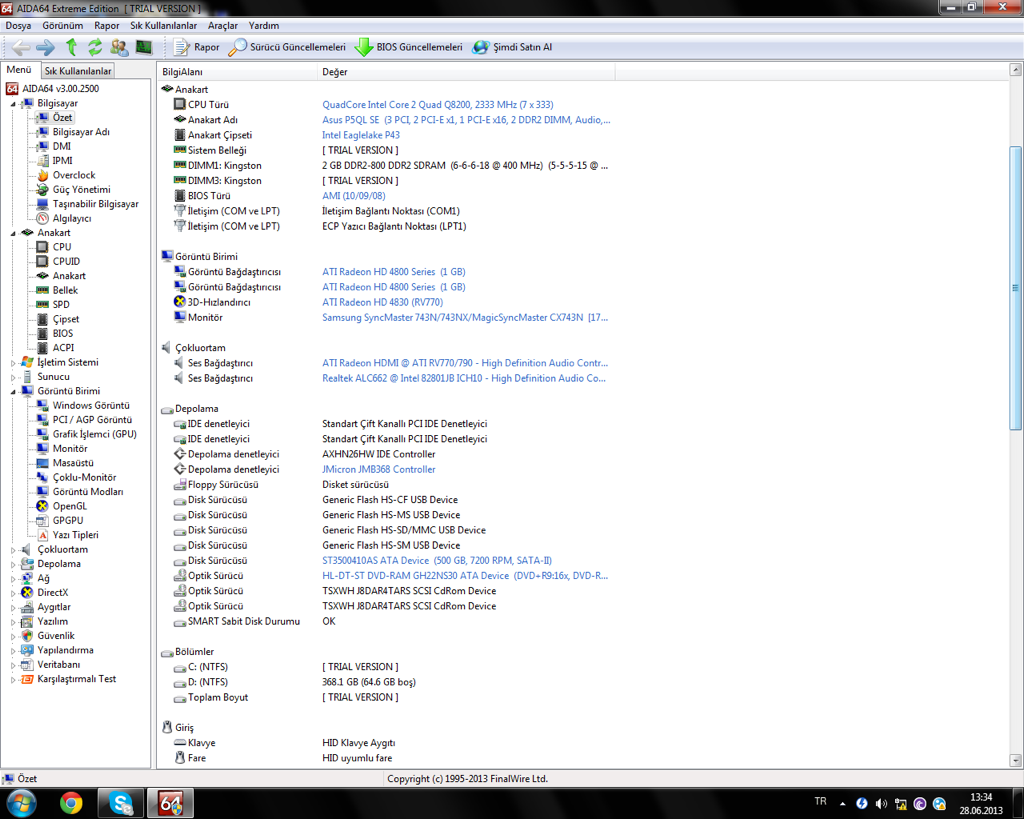Open the Görünüm menu
The width and height of the screenshot is (1024, 819).
click(x=63, y=25)
